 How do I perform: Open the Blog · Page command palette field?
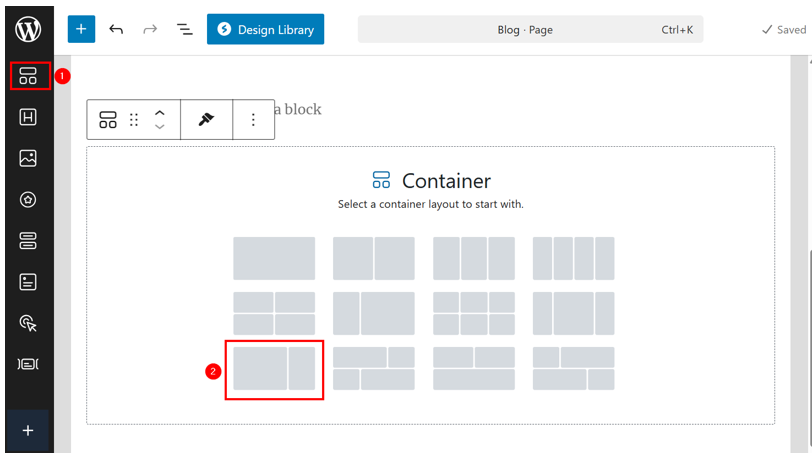[530, 30]
